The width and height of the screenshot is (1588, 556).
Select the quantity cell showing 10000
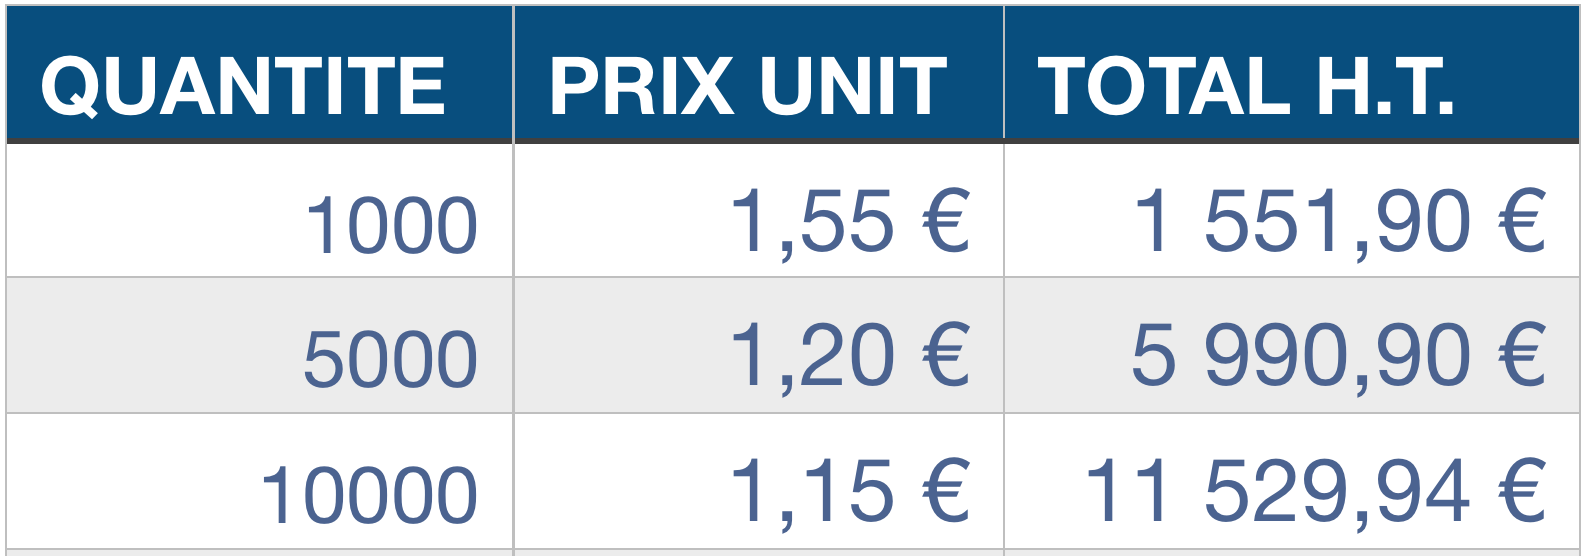click(369, 495)
